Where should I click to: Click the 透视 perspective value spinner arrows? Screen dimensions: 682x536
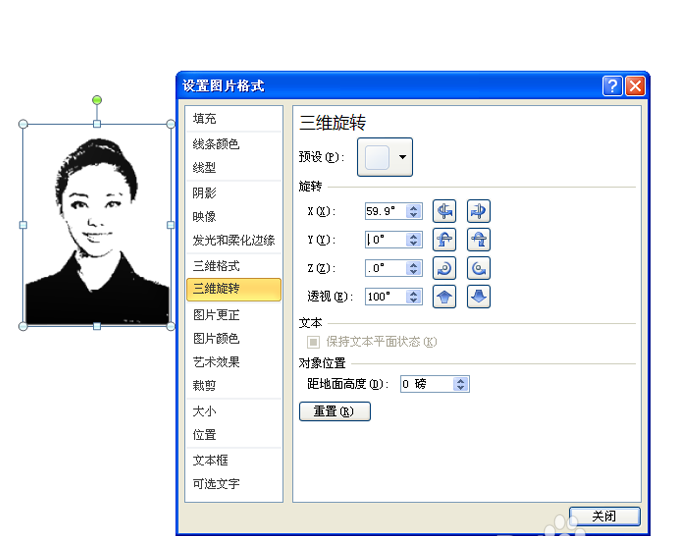click(414, 297)
